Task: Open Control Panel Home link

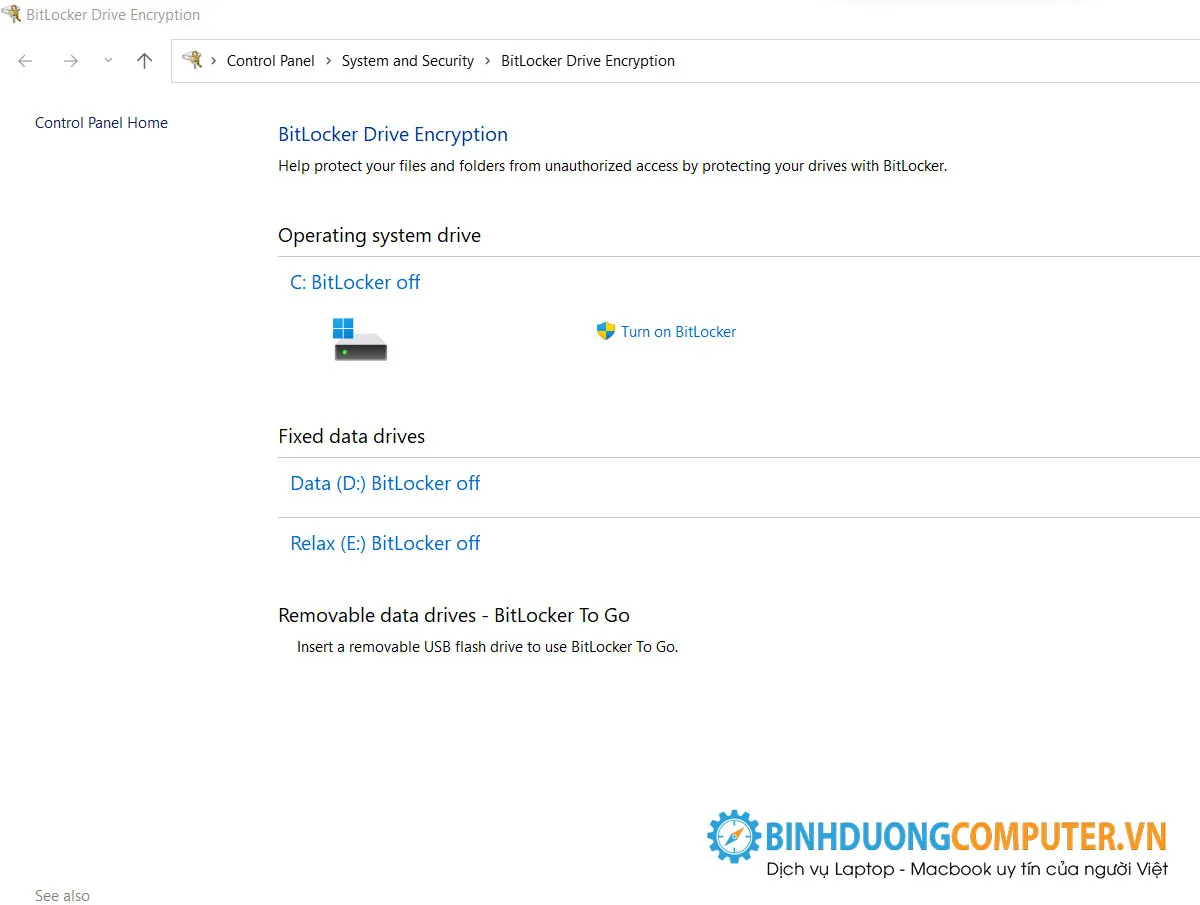Action: pos(101,123)
